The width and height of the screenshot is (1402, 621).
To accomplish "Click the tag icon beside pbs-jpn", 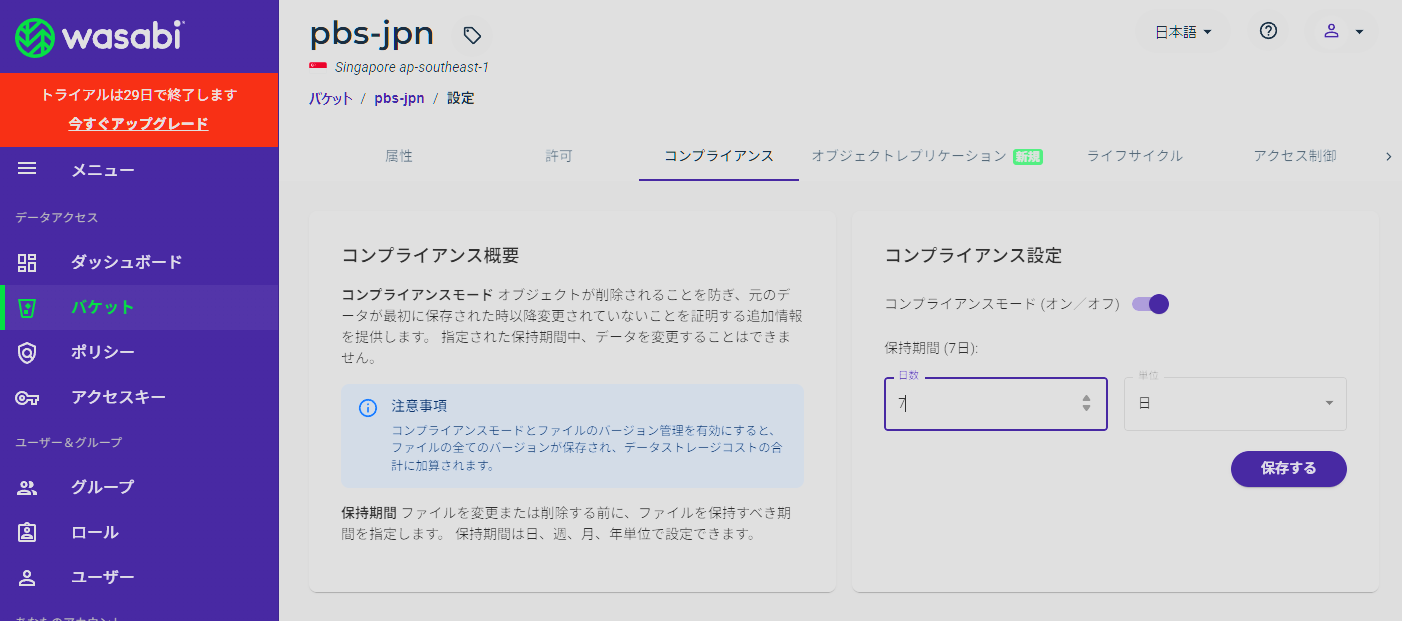I will (x=472, y=35).
